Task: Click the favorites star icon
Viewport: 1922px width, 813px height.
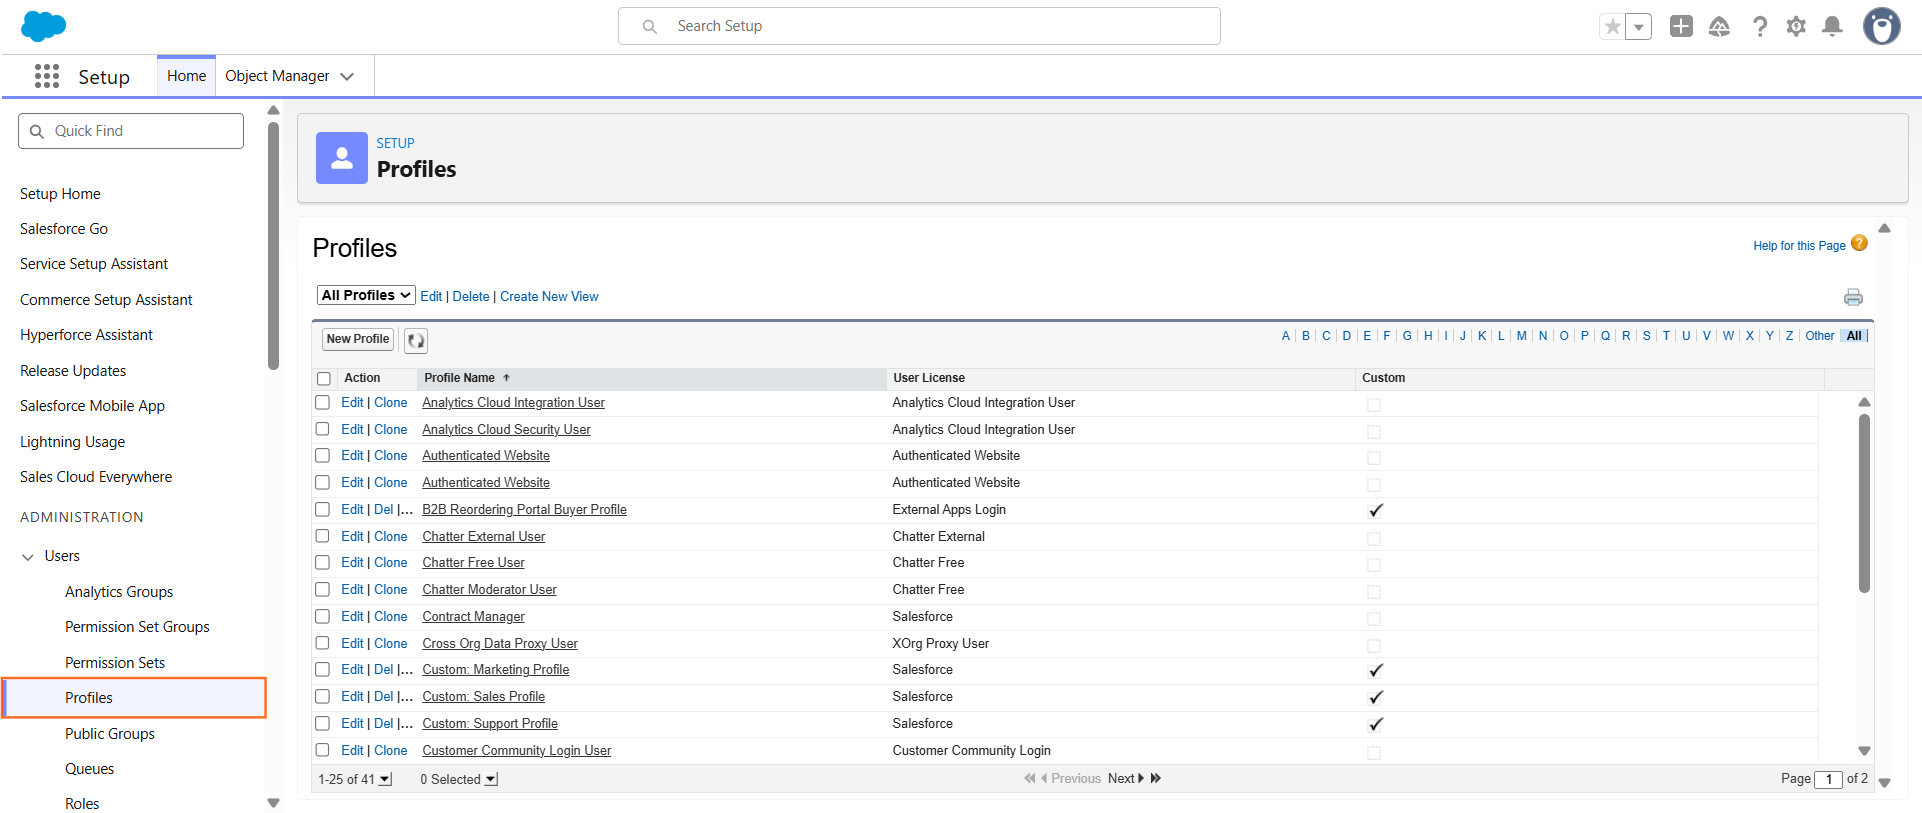Action: (x=1612, y=27)
